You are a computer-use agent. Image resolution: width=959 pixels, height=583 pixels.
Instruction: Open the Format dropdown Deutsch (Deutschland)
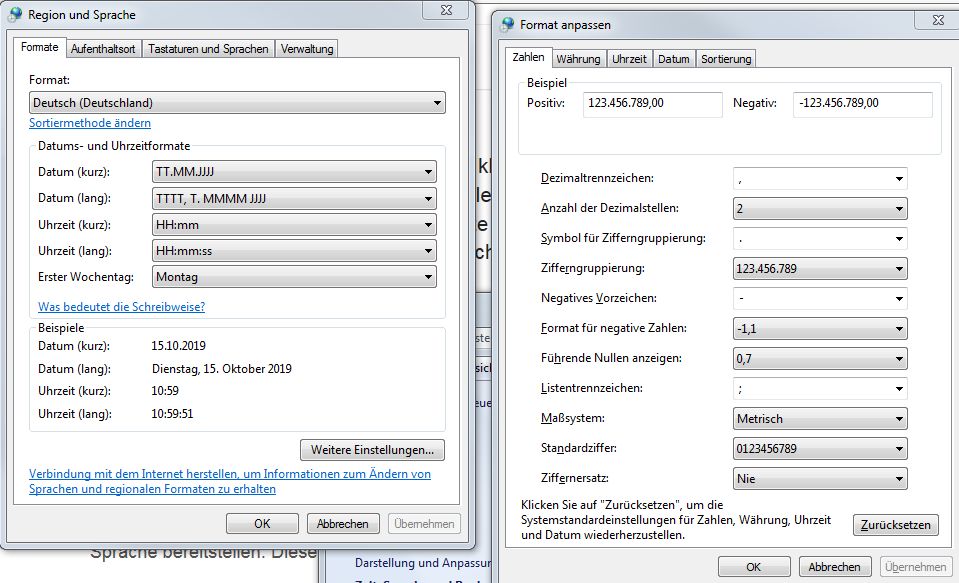(237, 103)
